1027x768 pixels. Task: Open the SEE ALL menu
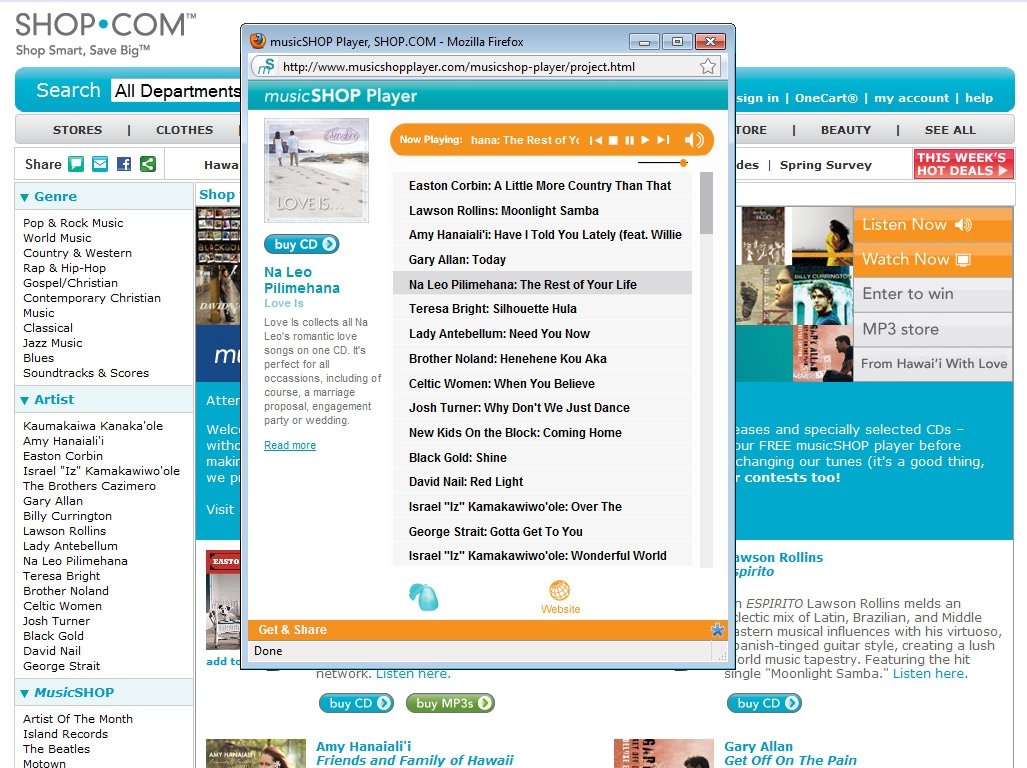[950, 130]
